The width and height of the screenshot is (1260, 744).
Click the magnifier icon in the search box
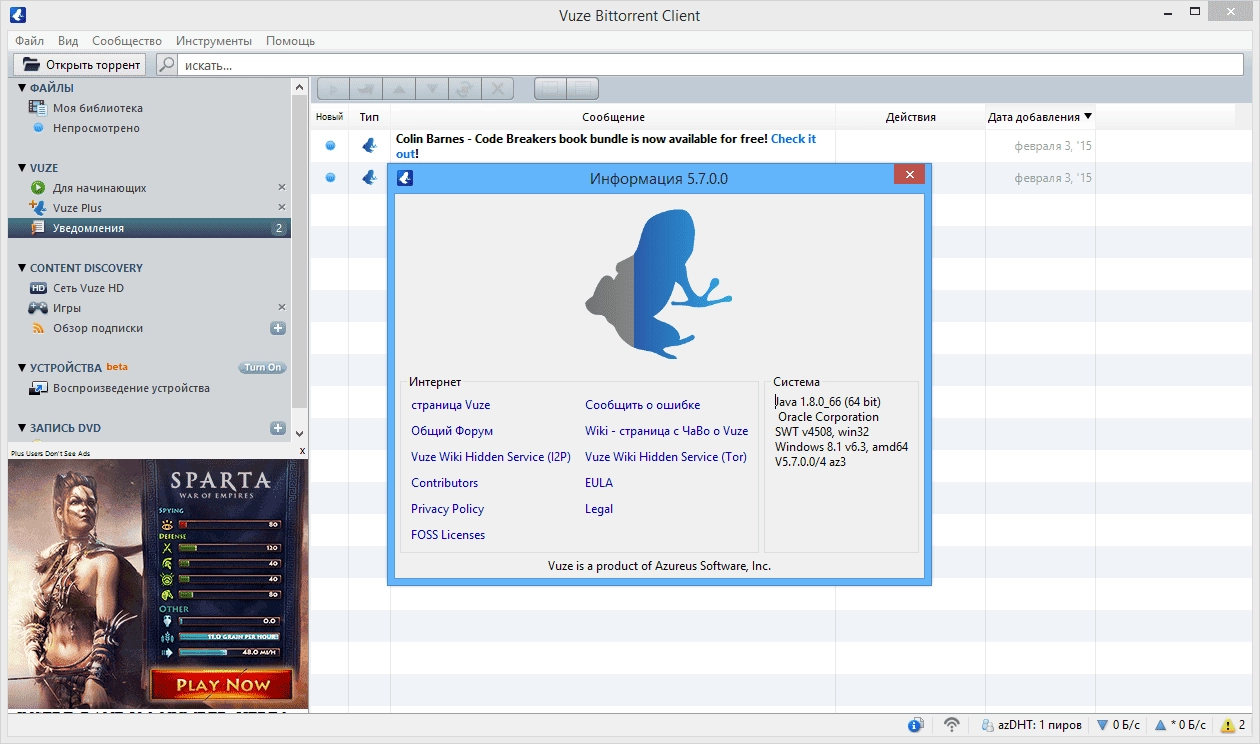coord(167,65)
